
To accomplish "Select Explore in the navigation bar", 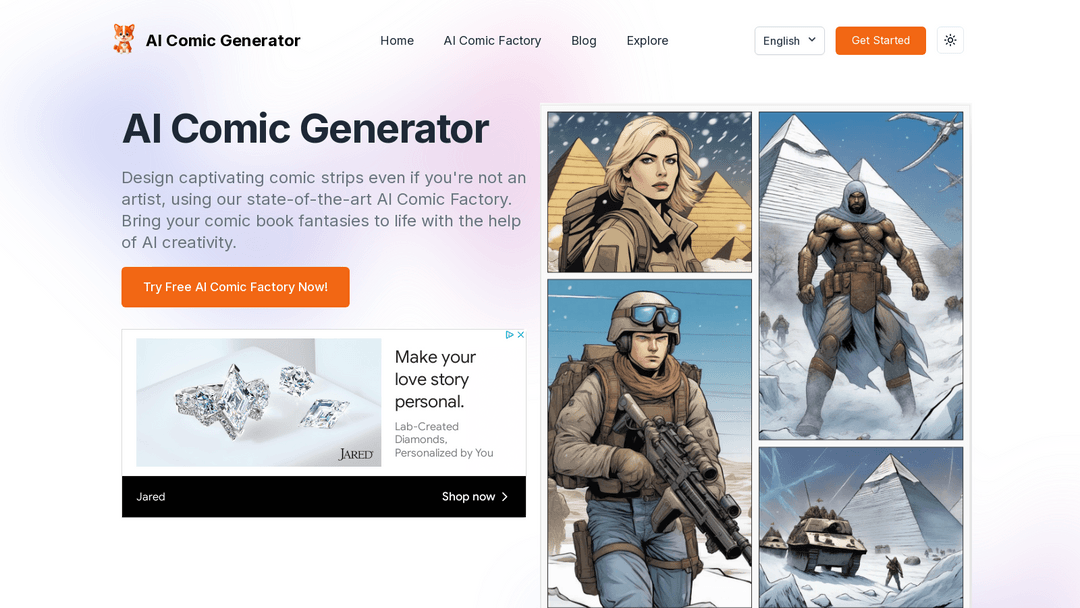I will (x=647, y=41).
